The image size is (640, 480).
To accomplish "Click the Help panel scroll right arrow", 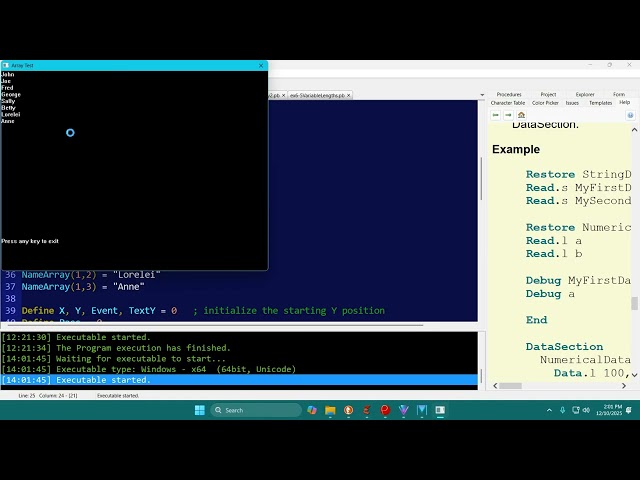I will pos(624,386).
